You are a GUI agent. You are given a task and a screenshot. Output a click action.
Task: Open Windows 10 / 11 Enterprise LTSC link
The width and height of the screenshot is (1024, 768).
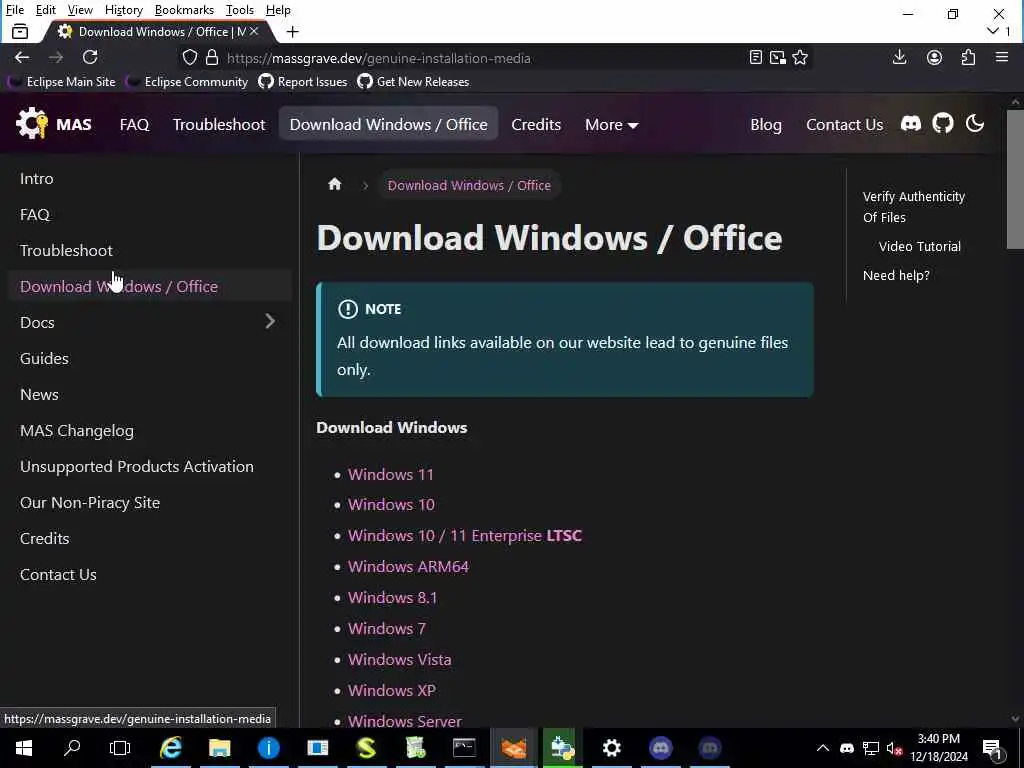click(x=464, y=535)
